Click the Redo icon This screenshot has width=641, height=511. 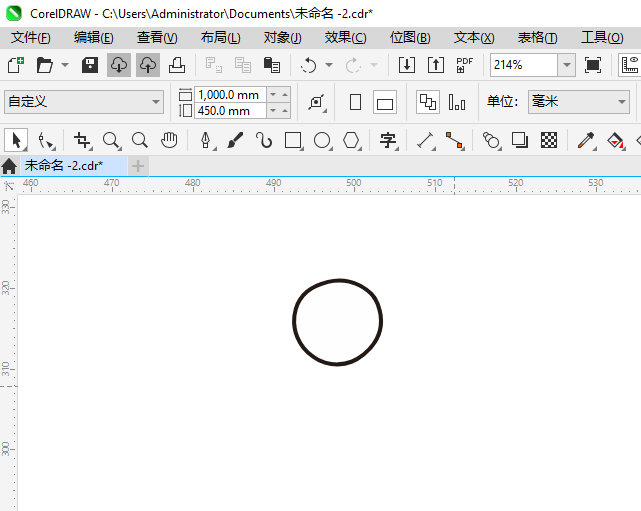pos(353,65)
